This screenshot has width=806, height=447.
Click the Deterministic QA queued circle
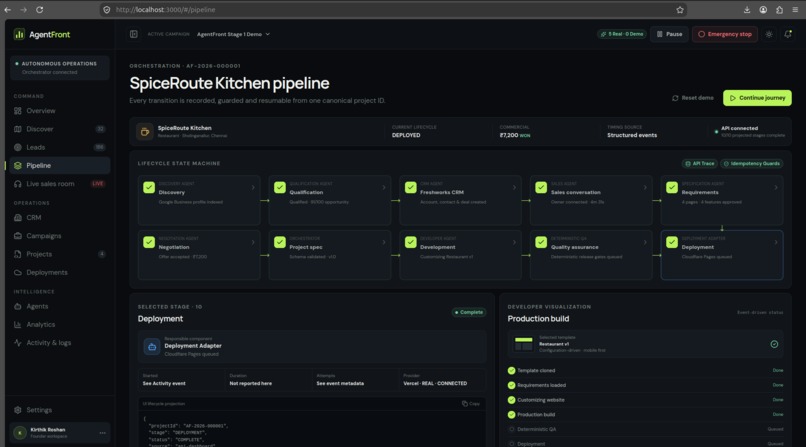[x=511, y=429]
